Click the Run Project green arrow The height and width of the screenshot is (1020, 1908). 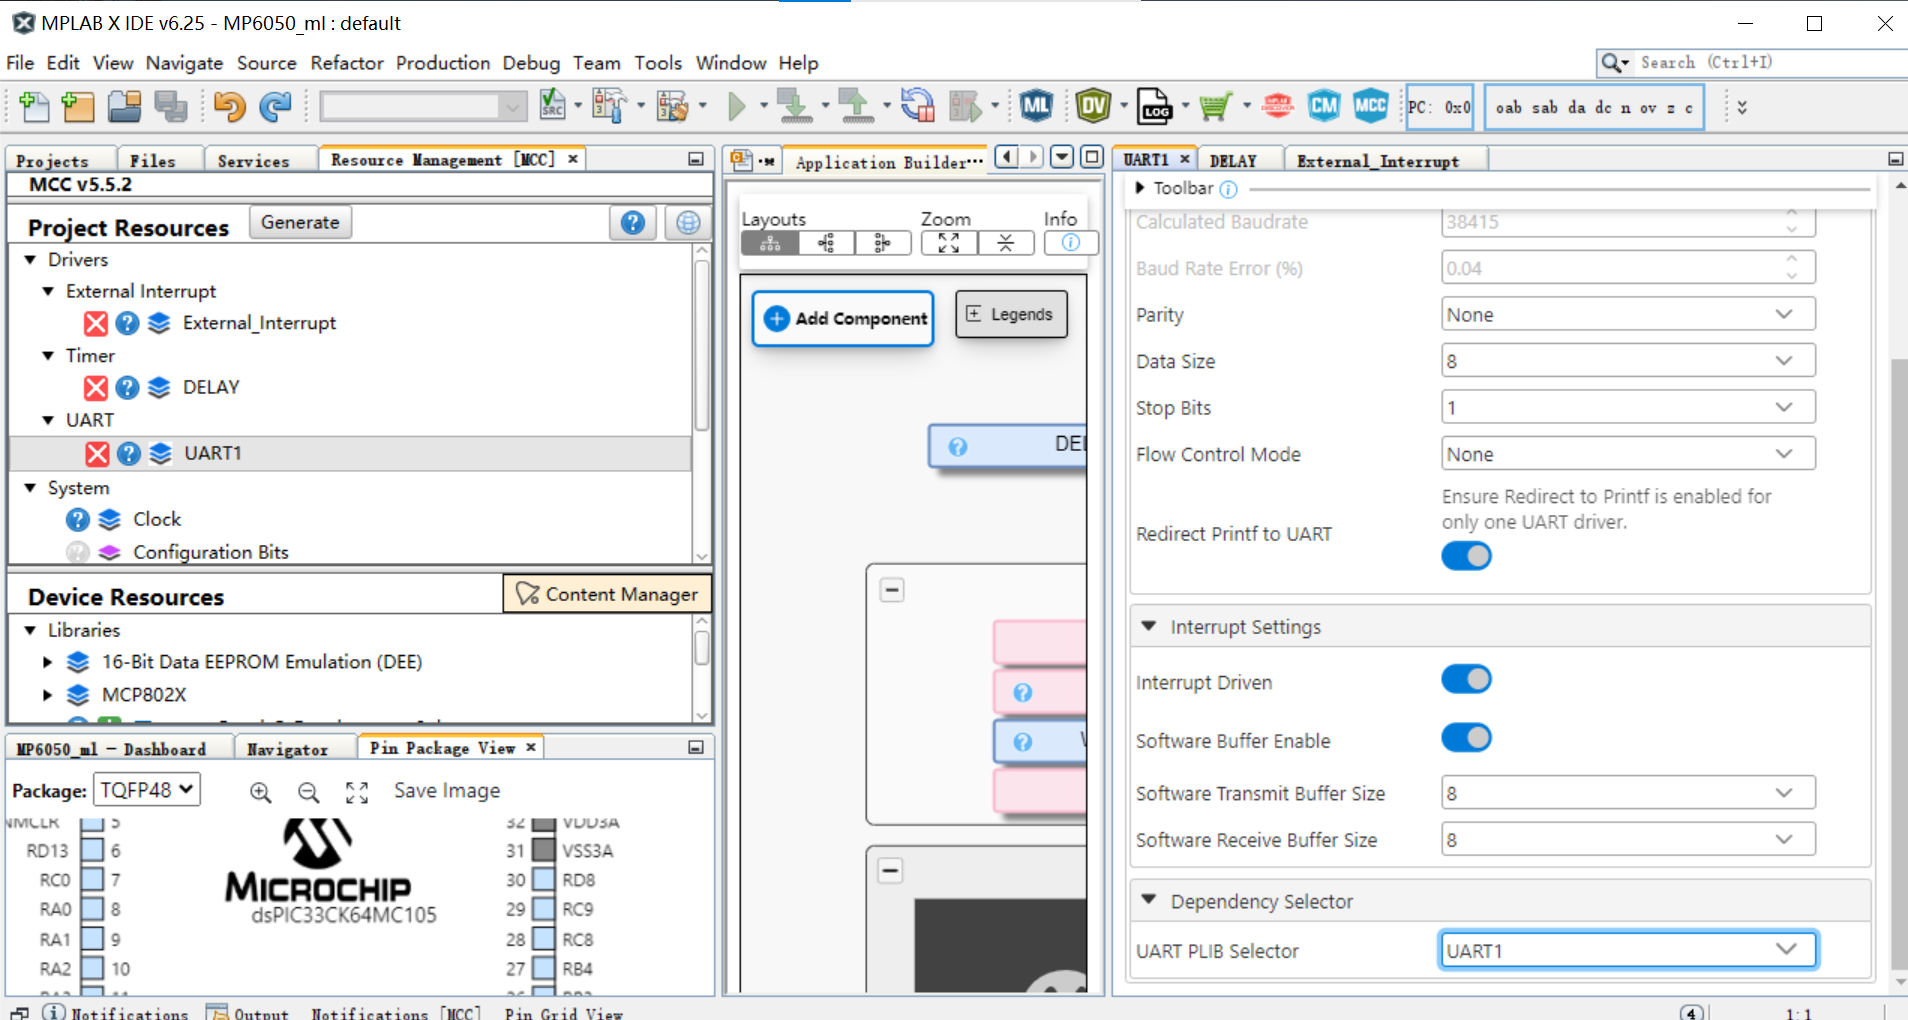737,106
